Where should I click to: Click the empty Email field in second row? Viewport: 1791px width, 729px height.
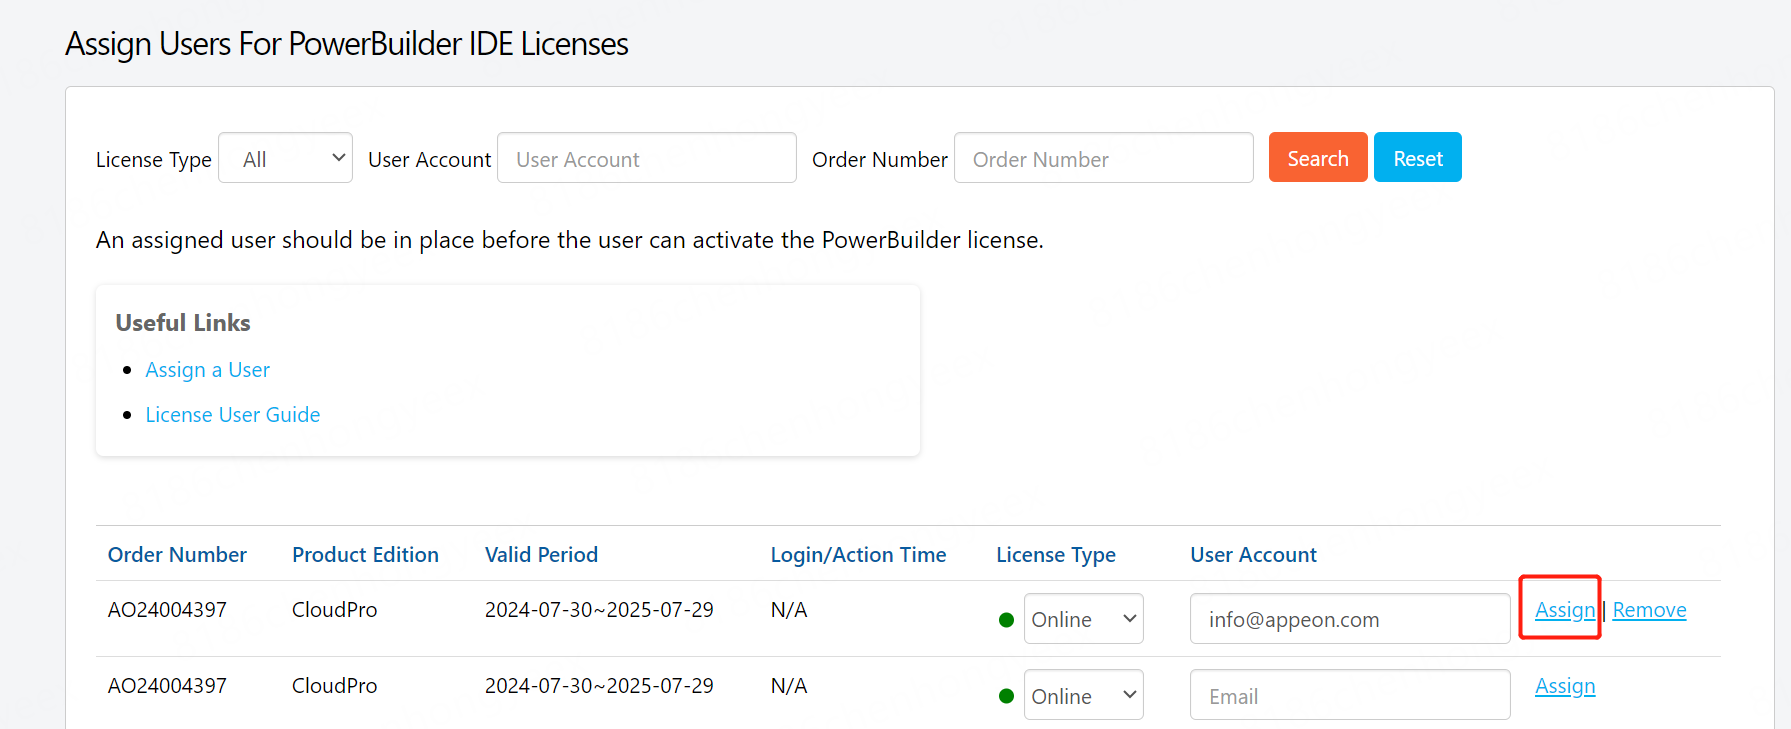pos(1349,695)
